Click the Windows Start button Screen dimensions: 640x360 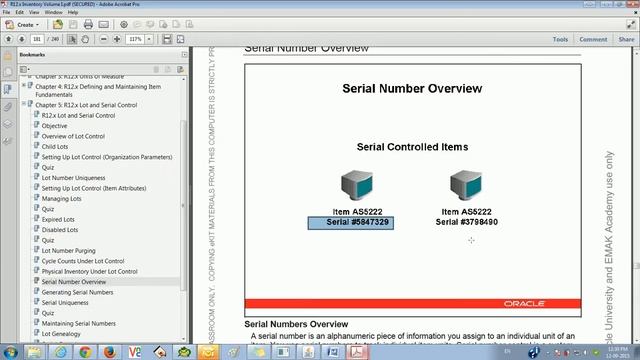pos(10,352)
